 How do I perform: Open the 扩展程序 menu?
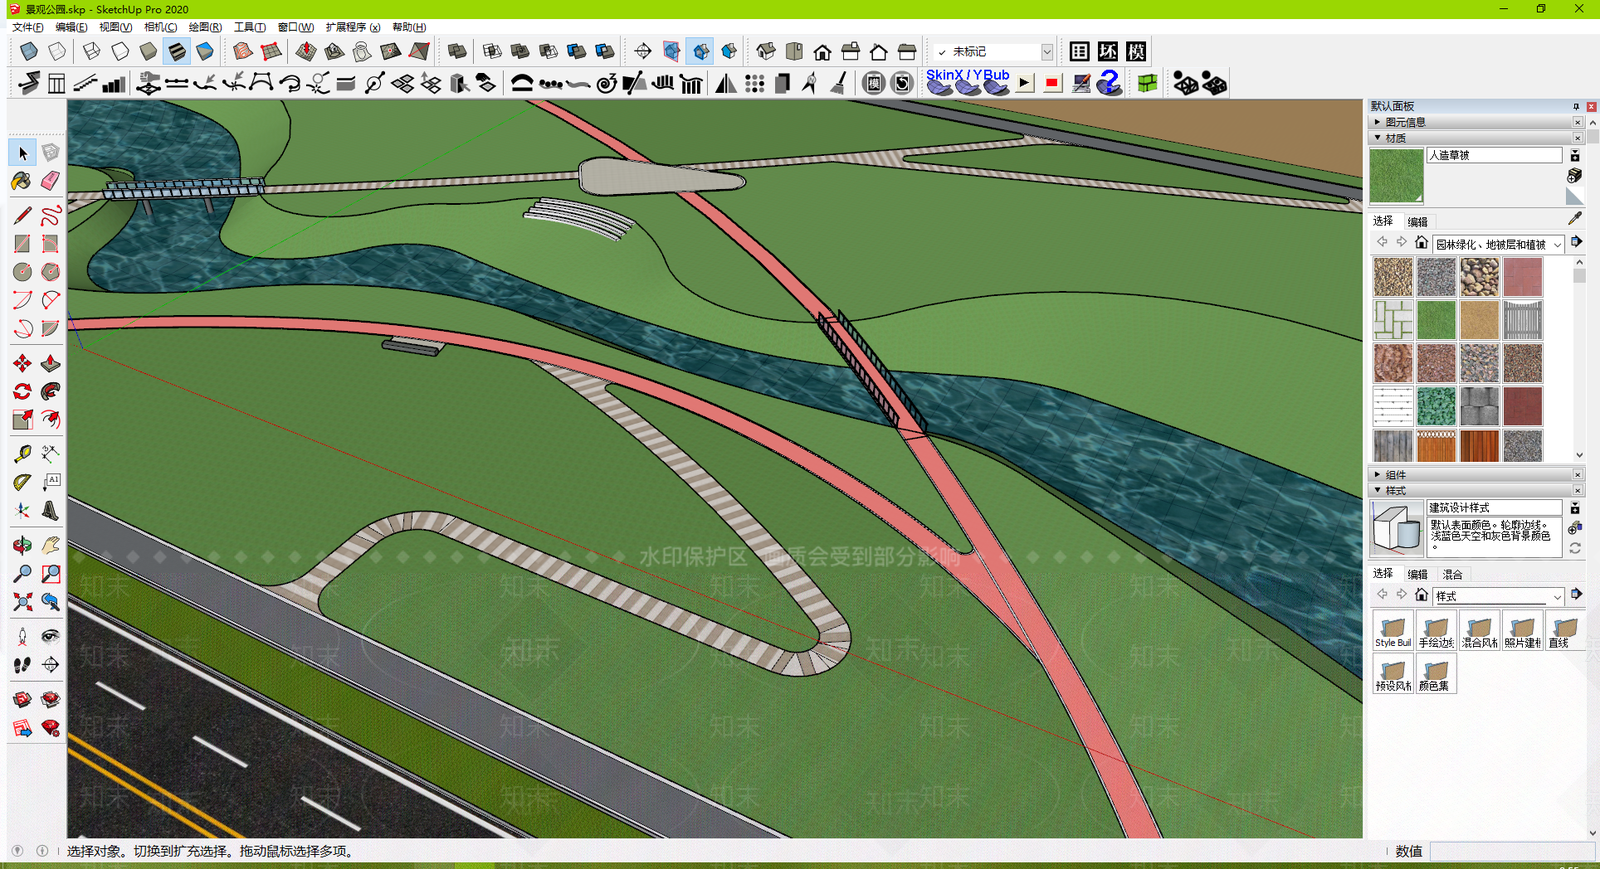coord(352,27)
